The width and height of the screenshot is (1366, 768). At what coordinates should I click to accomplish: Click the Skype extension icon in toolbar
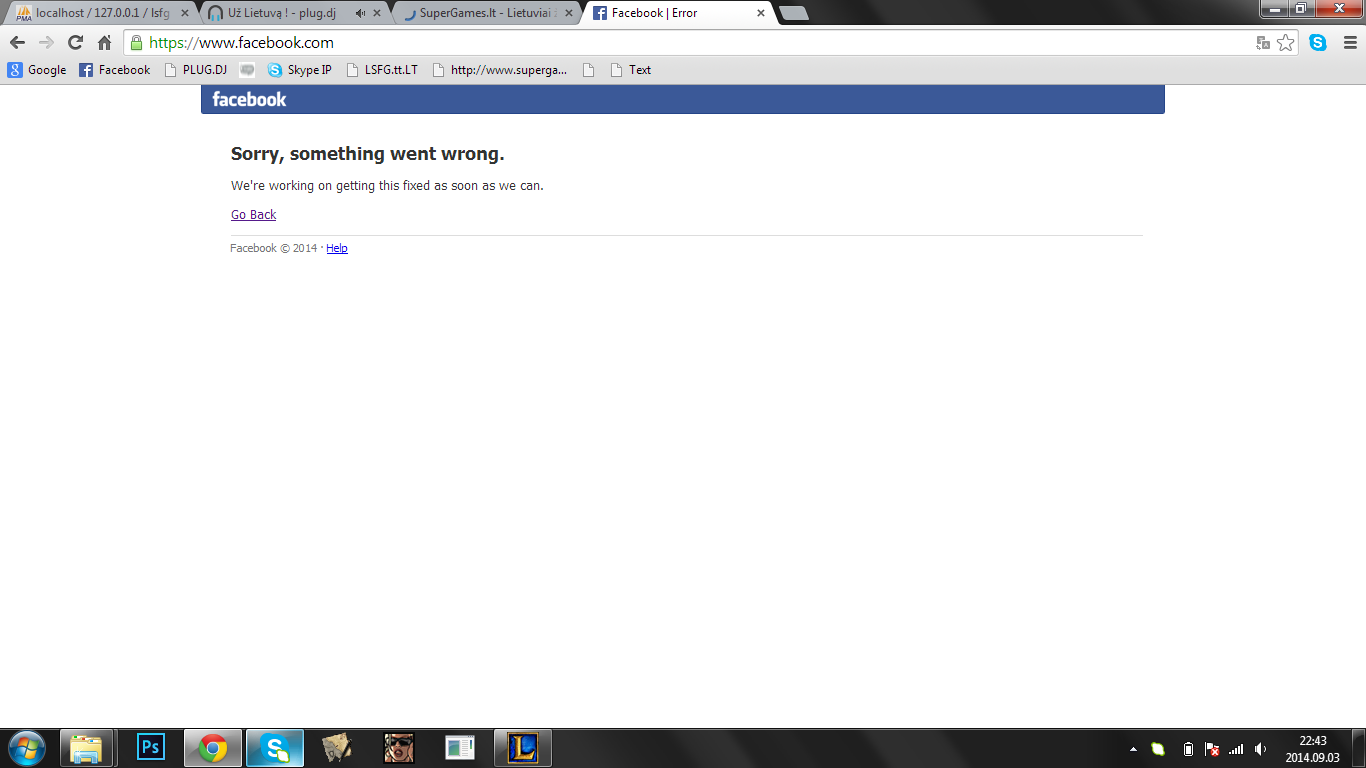[1318, 43]
